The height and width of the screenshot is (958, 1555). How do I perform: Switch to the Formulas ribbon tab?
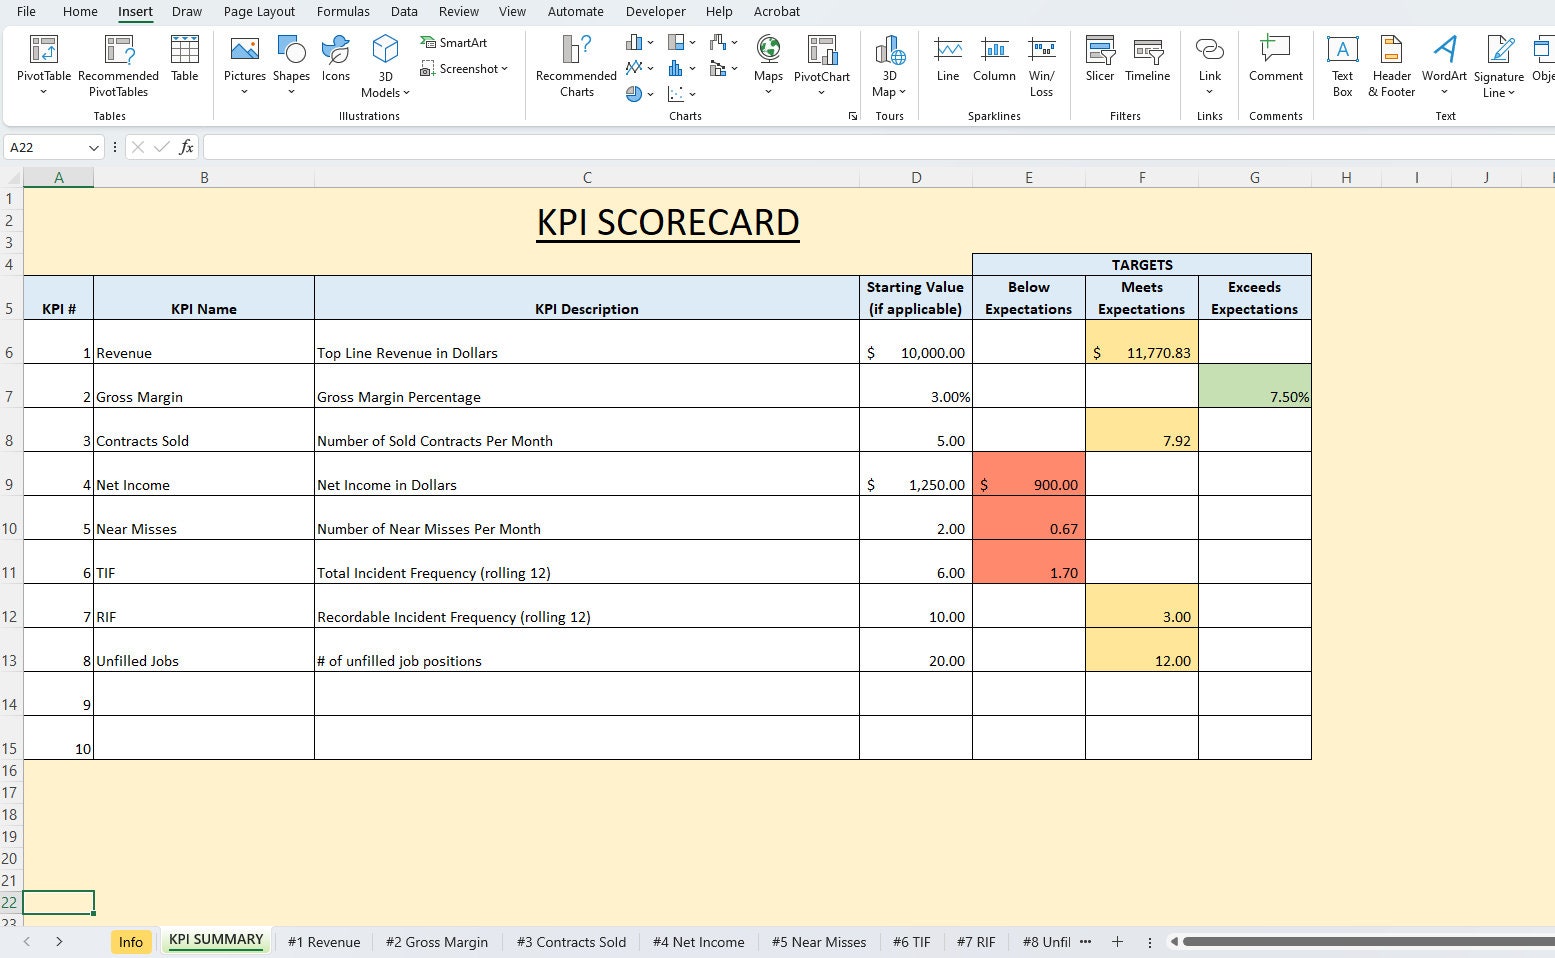(x=343, y=11)
